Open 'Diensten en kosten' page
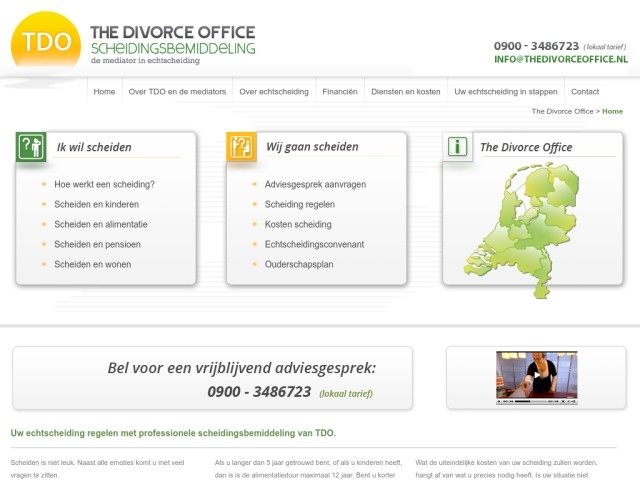The width and height of the screenshot is (640, 480). pos(405,91)
